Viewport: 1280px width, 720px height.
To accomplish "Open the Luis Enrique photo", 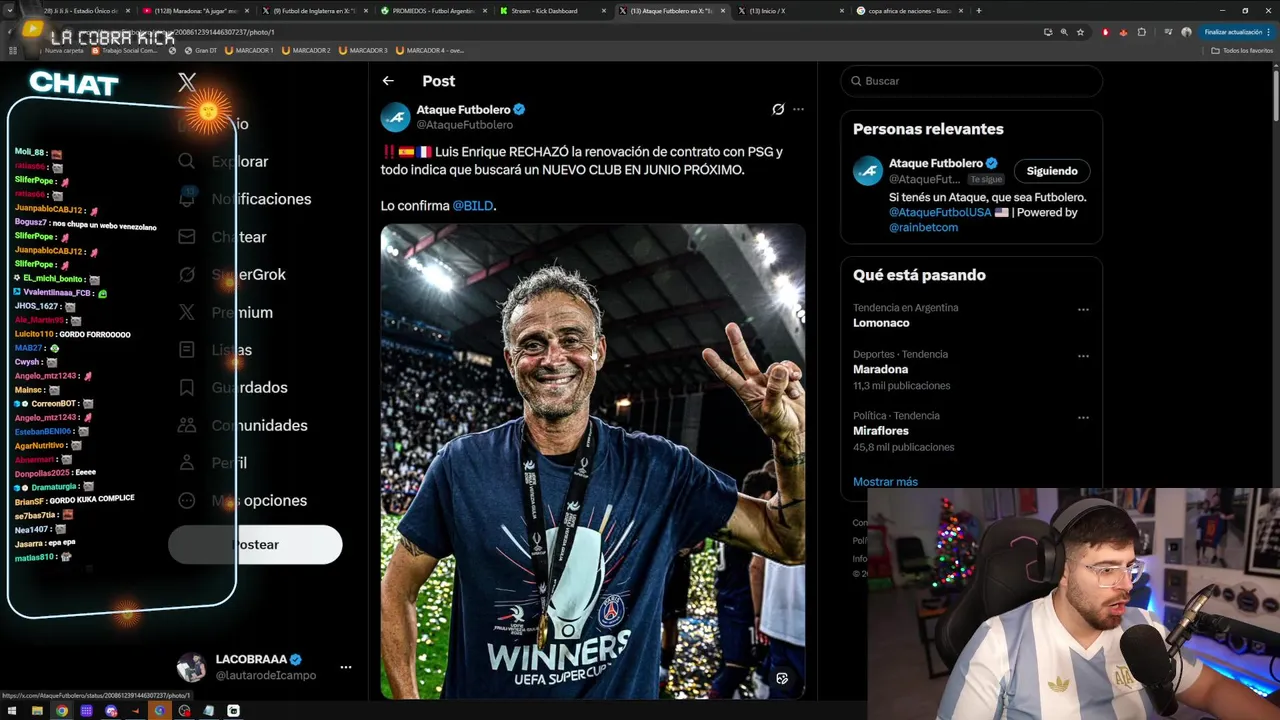I will (593, 461).
